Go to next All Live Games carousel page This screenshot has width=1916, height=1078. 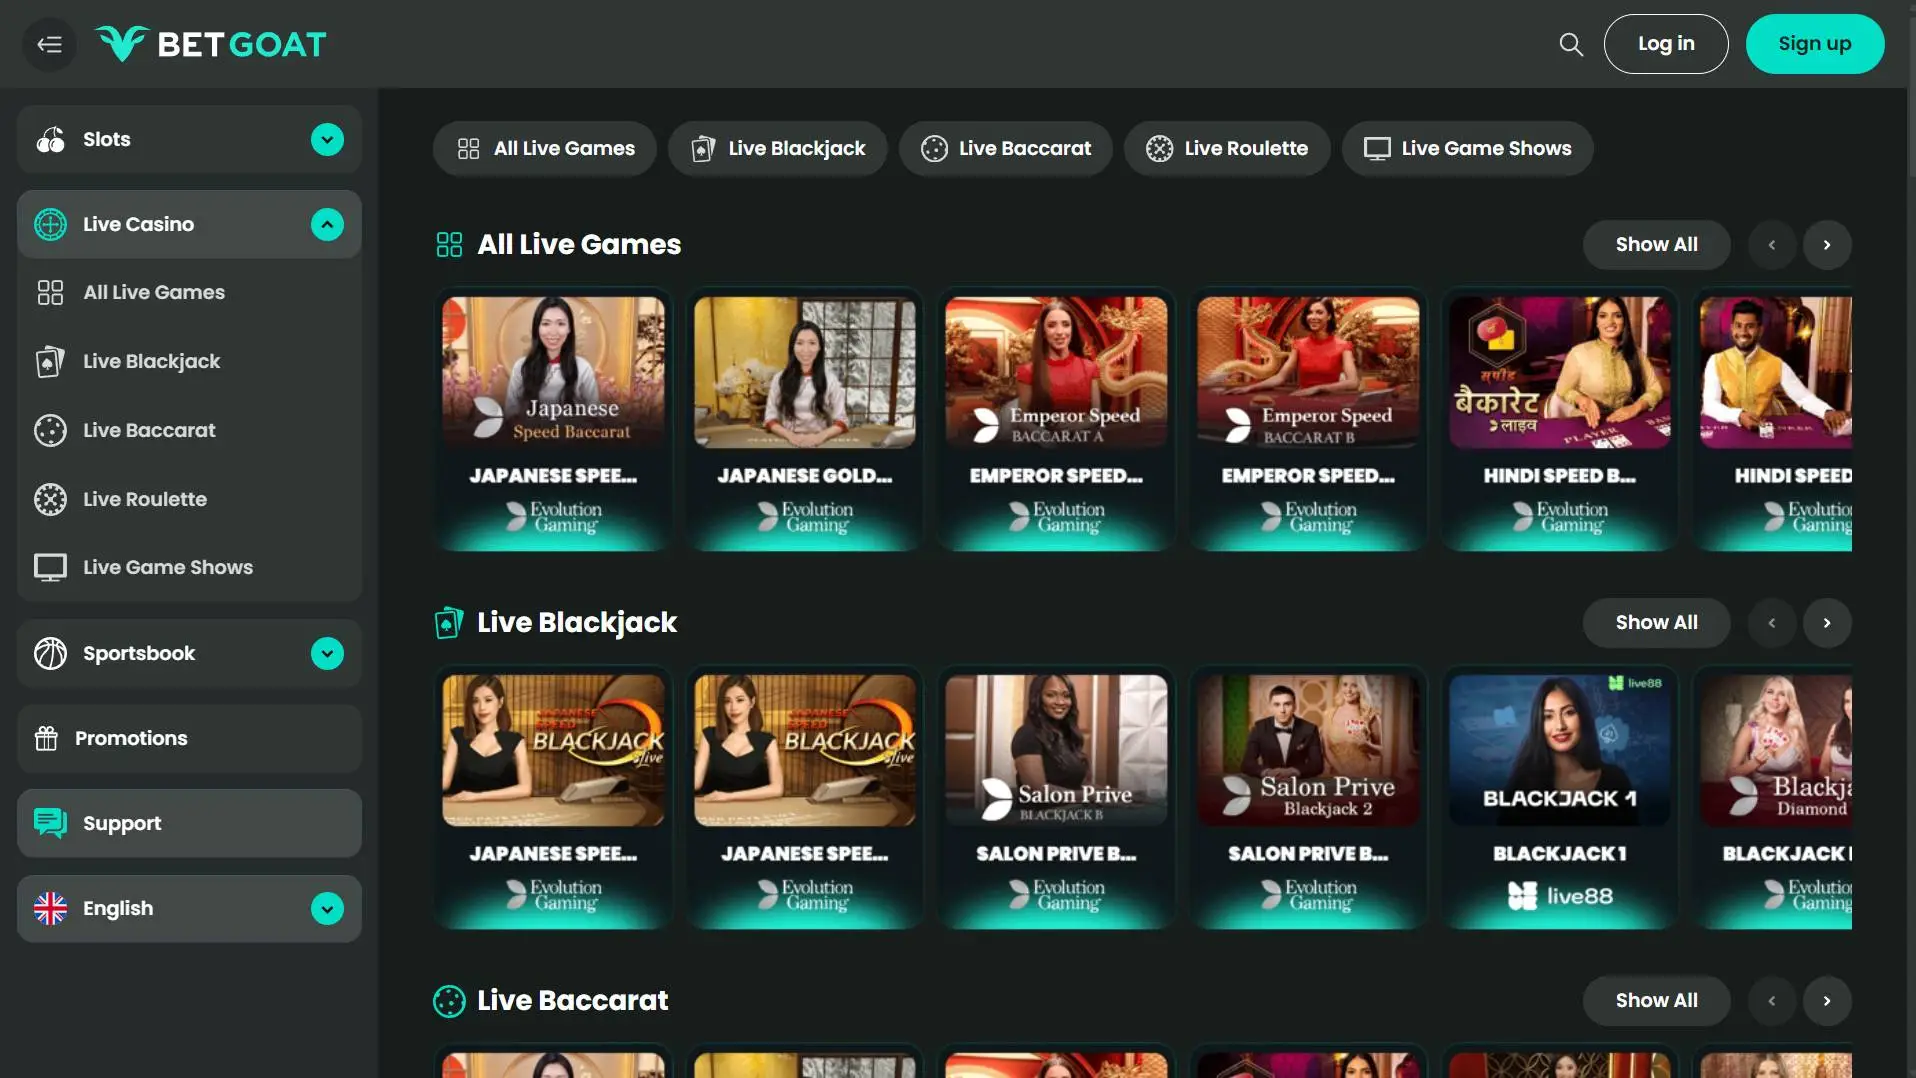pos(1827,245)
